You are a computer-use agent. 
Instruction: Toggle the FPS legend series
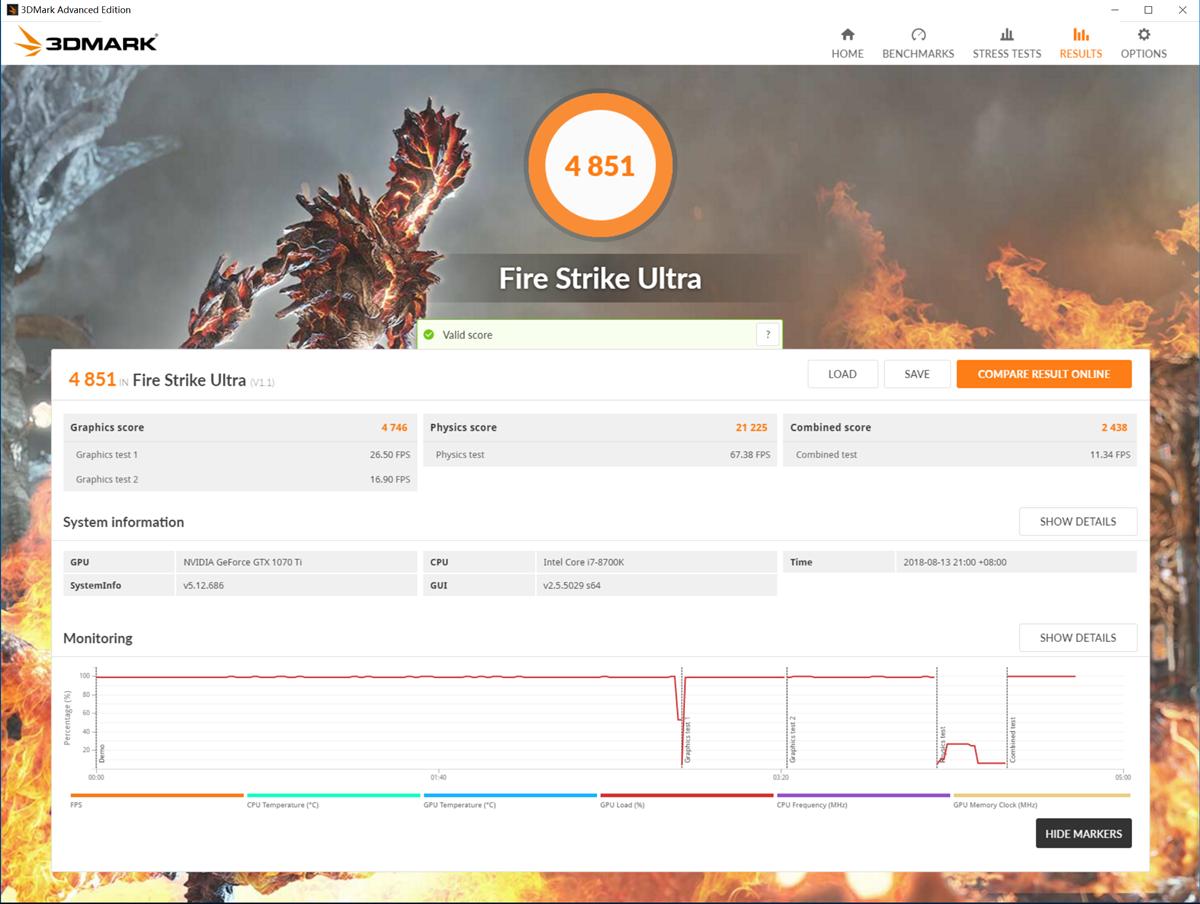tap(77, 805)
